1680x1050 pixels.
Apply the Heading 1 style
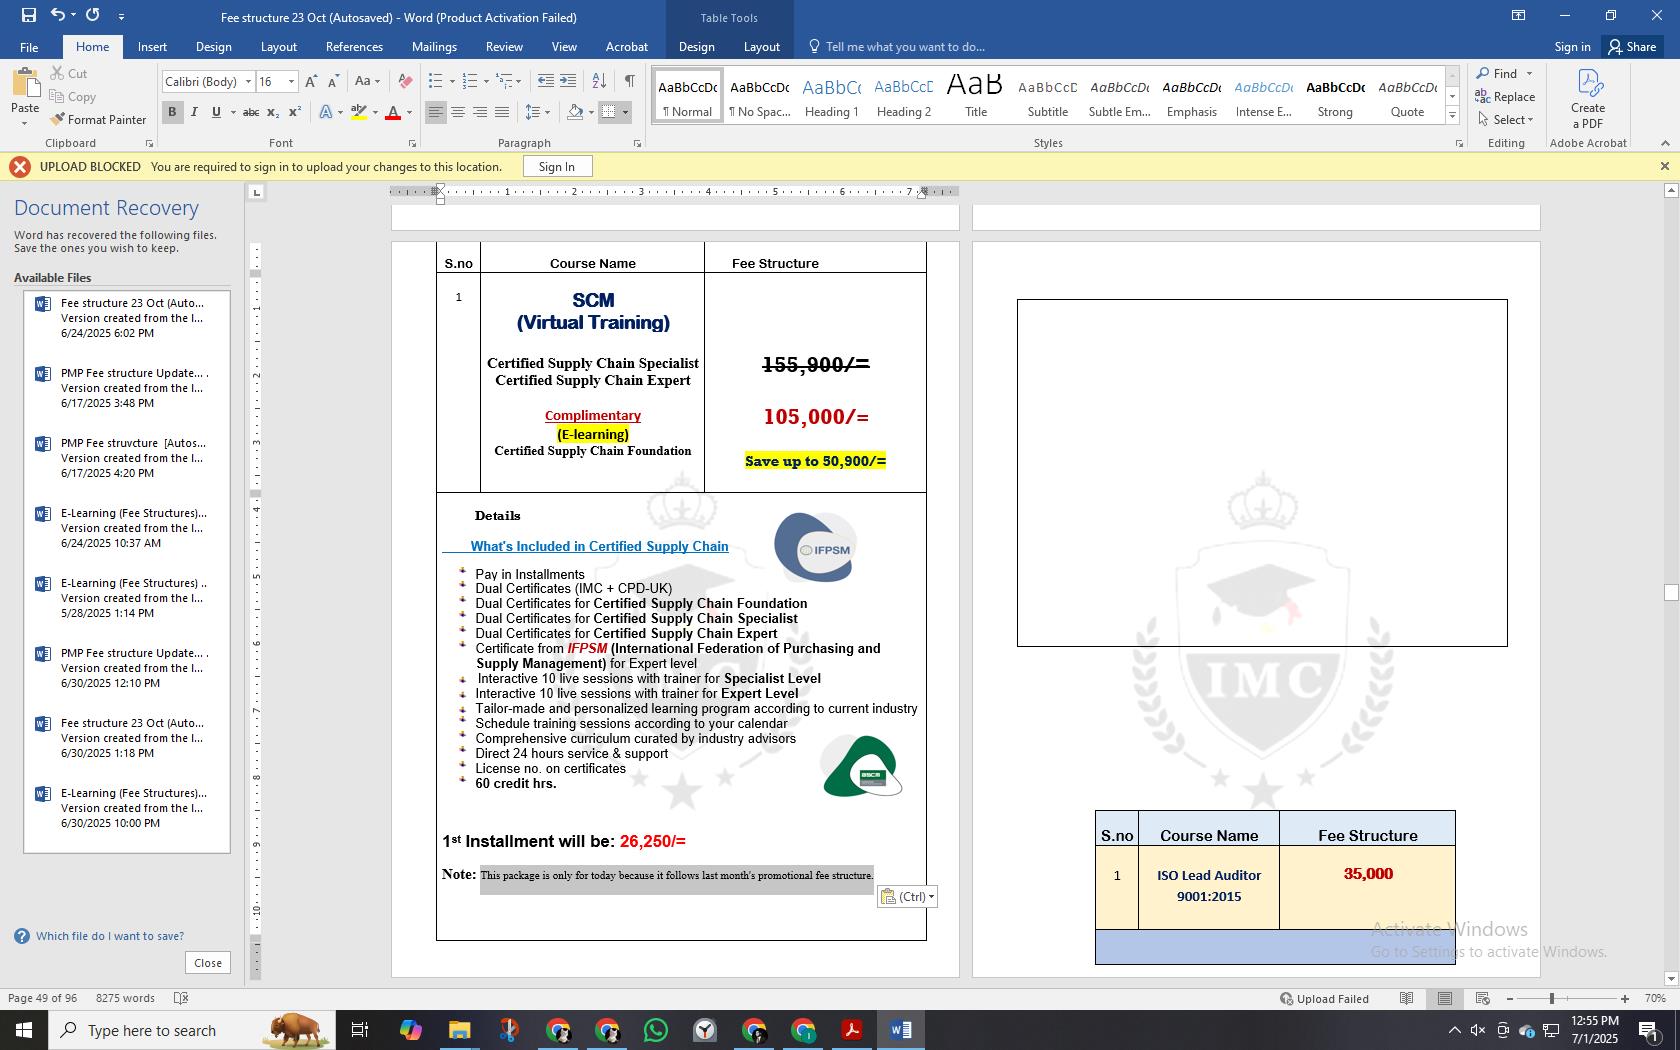coord(832,96)
